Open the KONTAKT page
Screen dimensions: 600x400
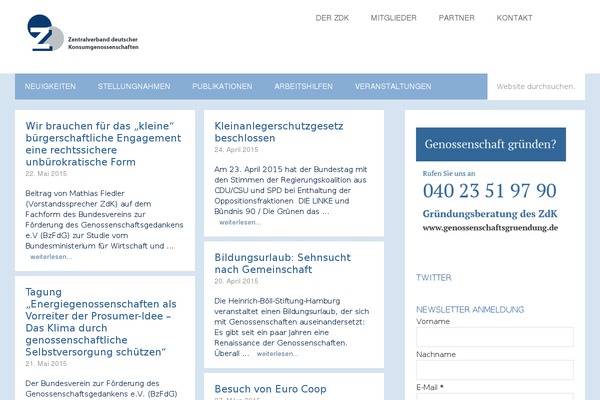pyautogui.click(x=514, y=18)
